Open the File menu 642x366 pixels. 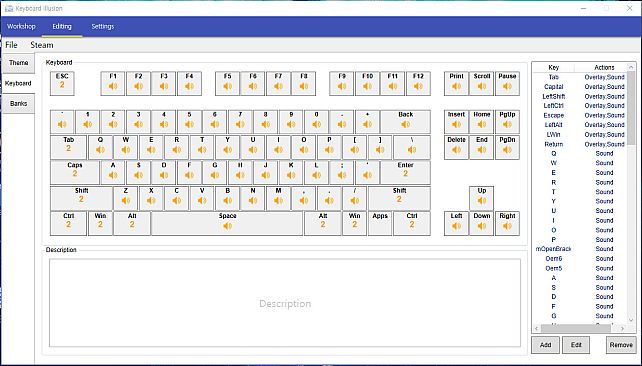(x=11, y=45)
